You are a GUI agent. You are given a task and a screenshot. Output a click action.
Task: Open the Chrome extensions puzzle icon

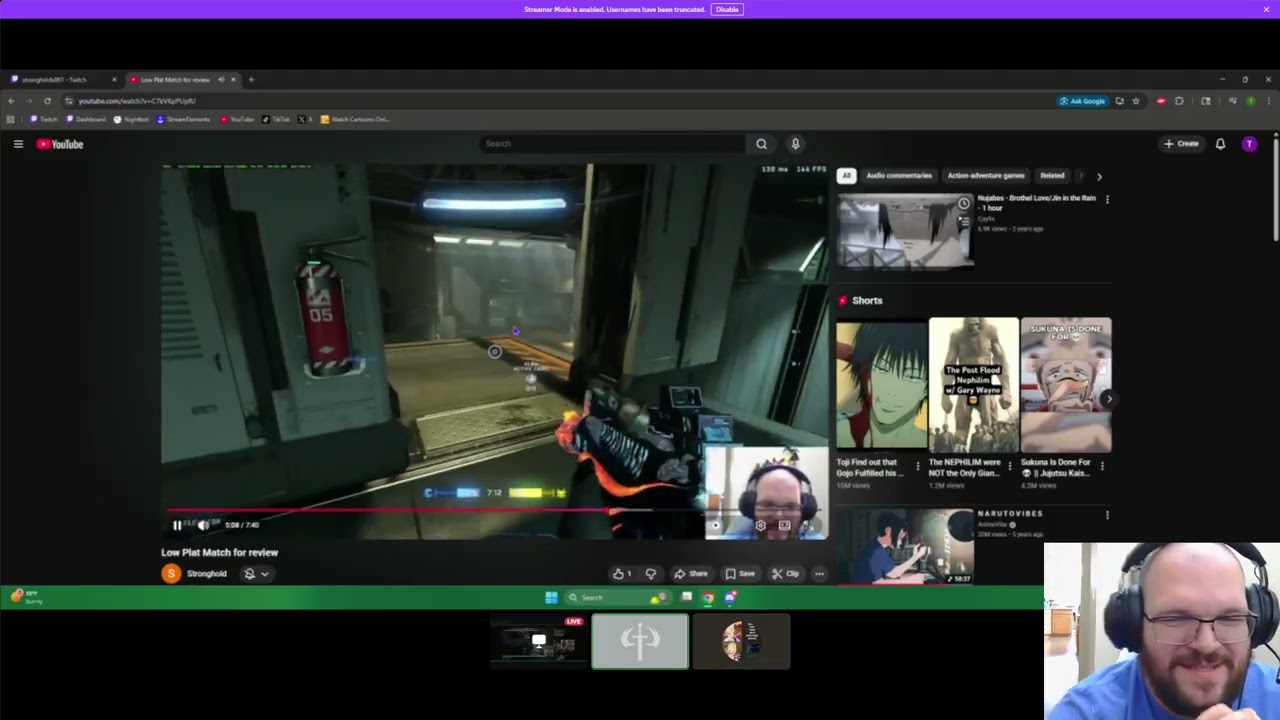tap(1179, 101)
